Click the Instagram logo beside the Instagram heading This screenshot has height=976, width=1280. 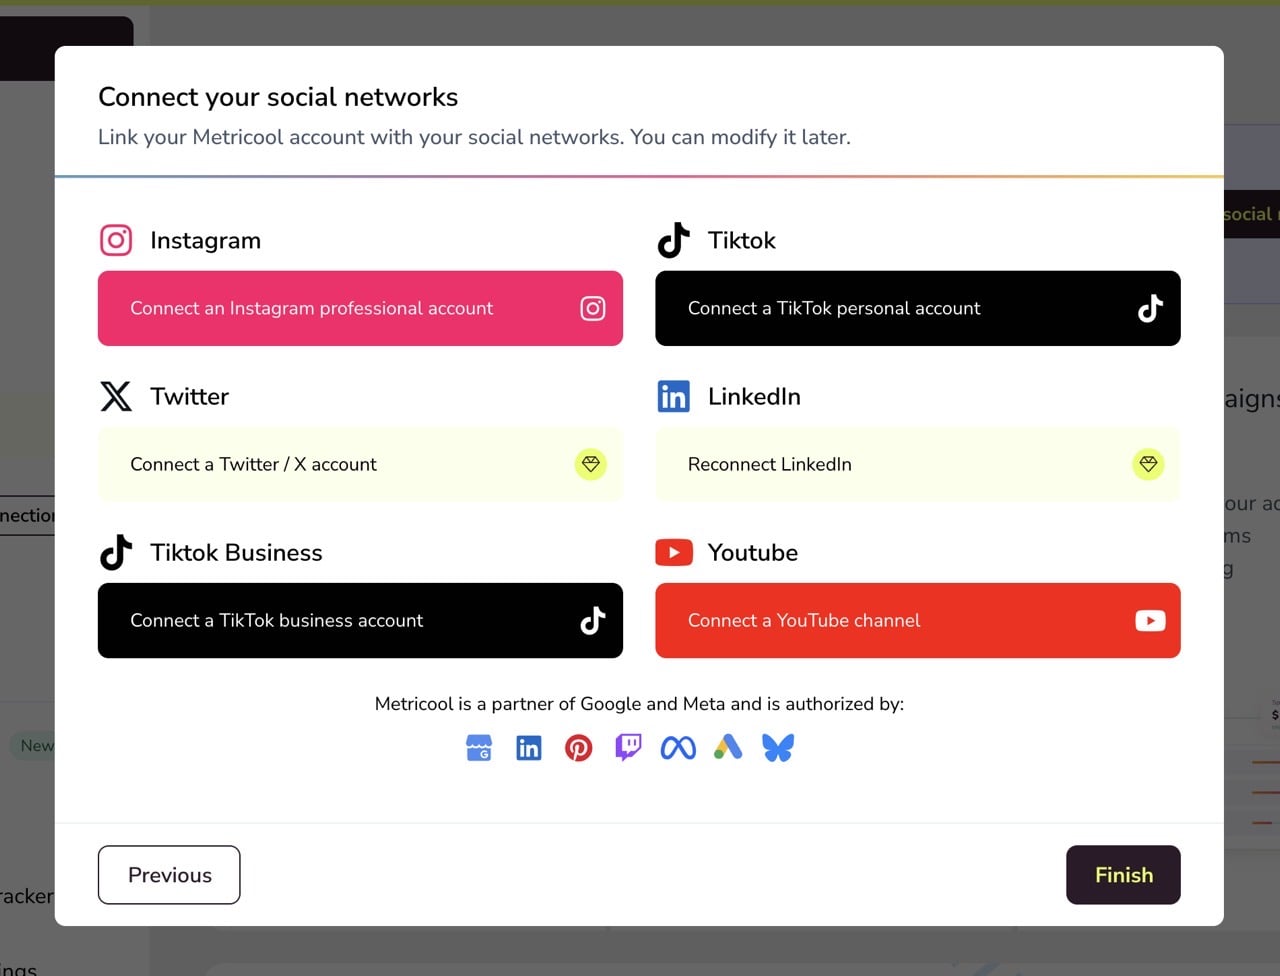point(116,240)
